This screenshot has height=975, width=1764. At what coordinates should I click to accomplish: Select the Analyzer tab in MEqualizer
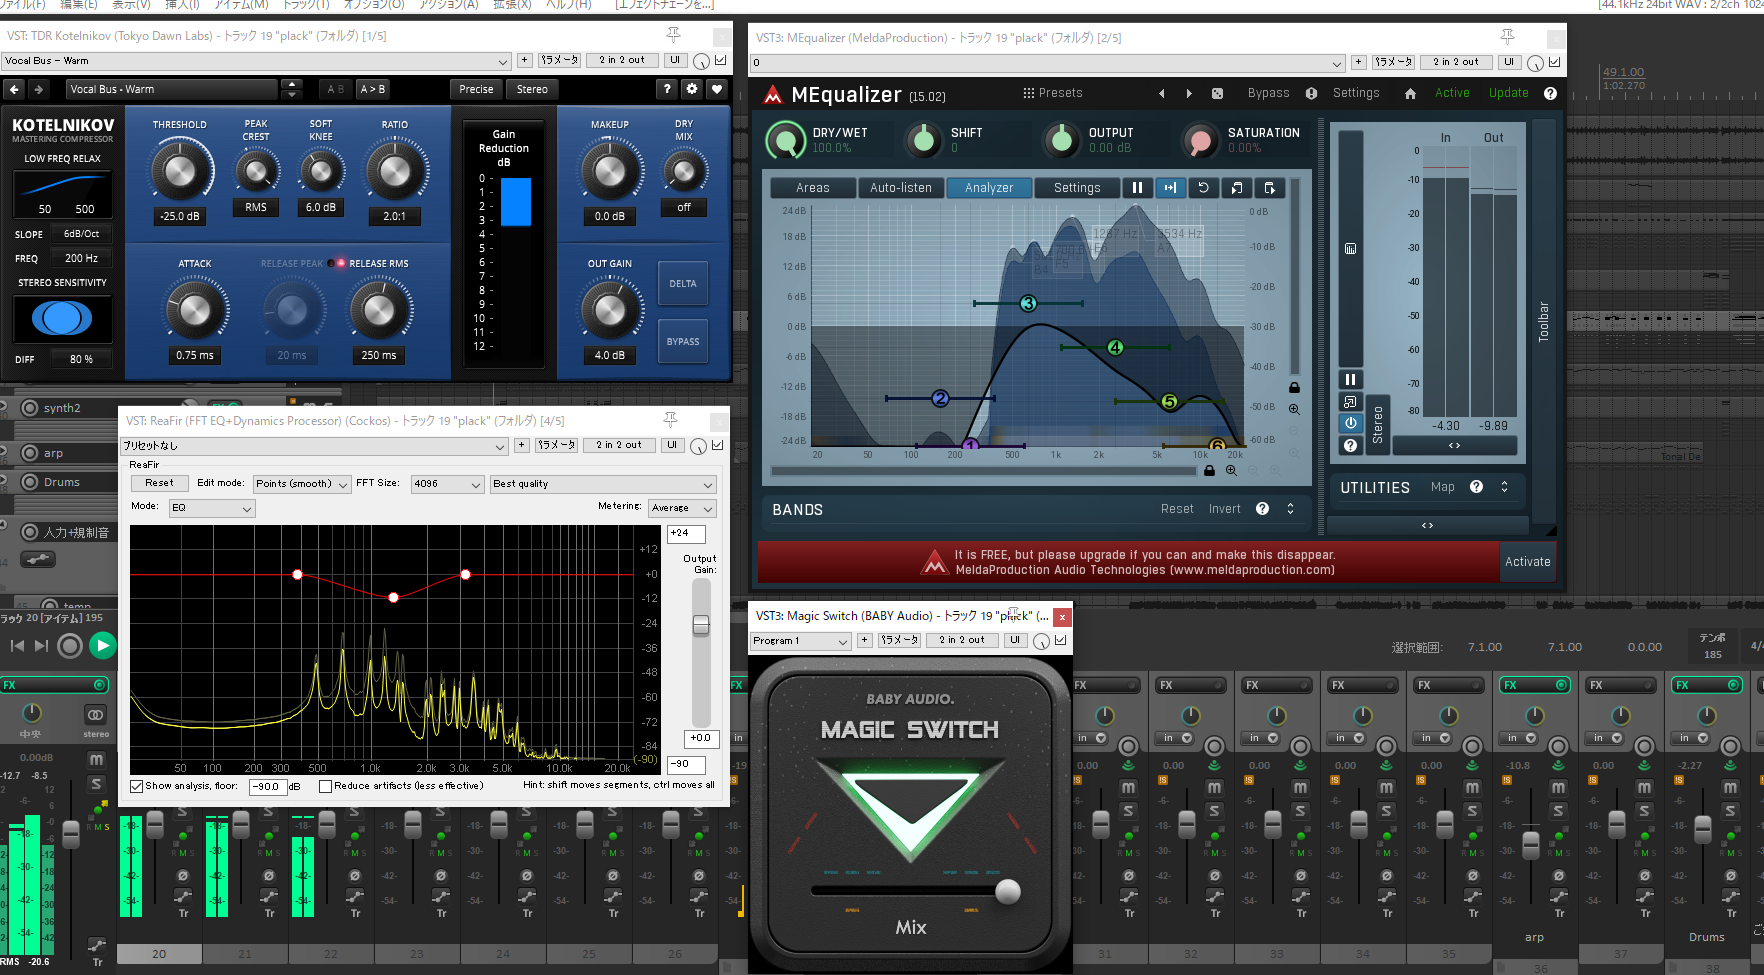(x=988, y=187)
